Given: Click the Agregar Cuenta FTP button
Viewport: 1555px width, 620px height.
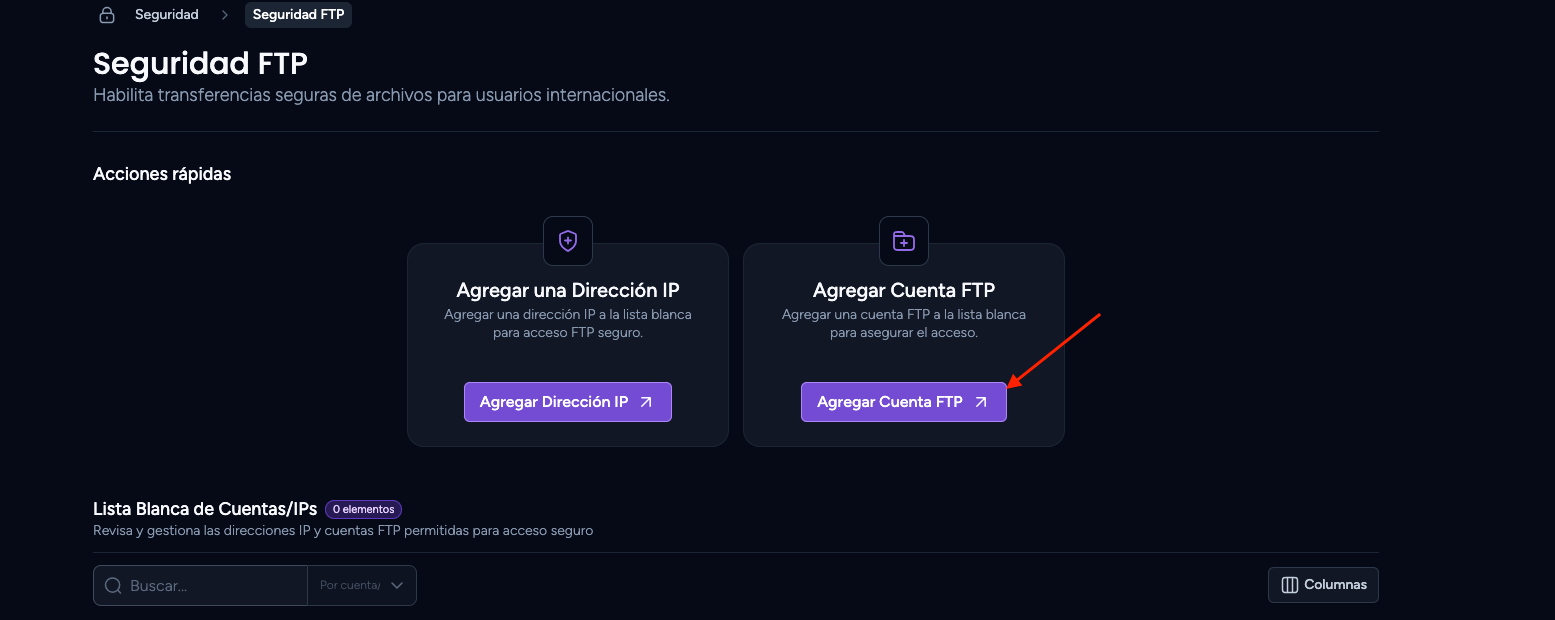Looking at the screenshot, I should point(904,402).
